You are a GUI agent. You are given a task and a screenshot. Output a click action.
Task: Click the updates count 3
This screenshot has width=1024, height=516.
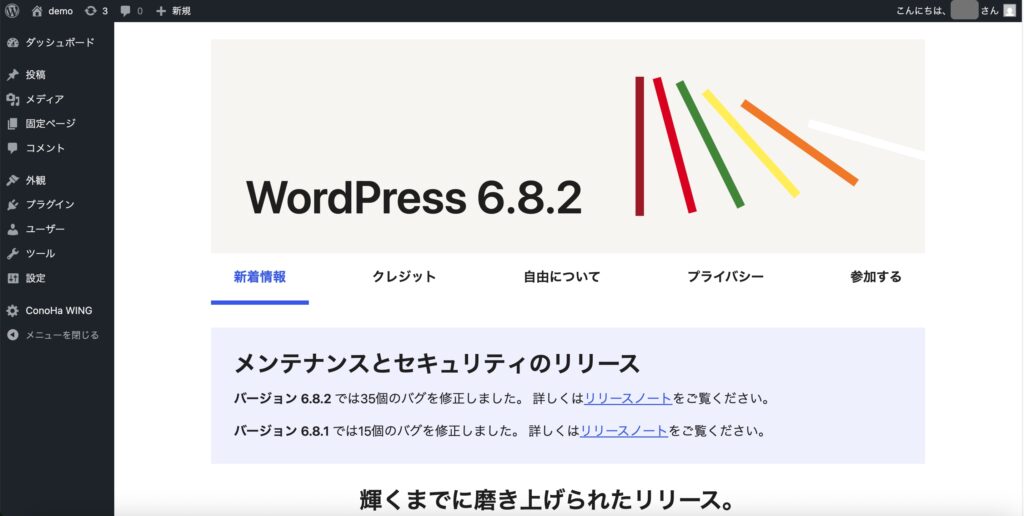[105, 11]
